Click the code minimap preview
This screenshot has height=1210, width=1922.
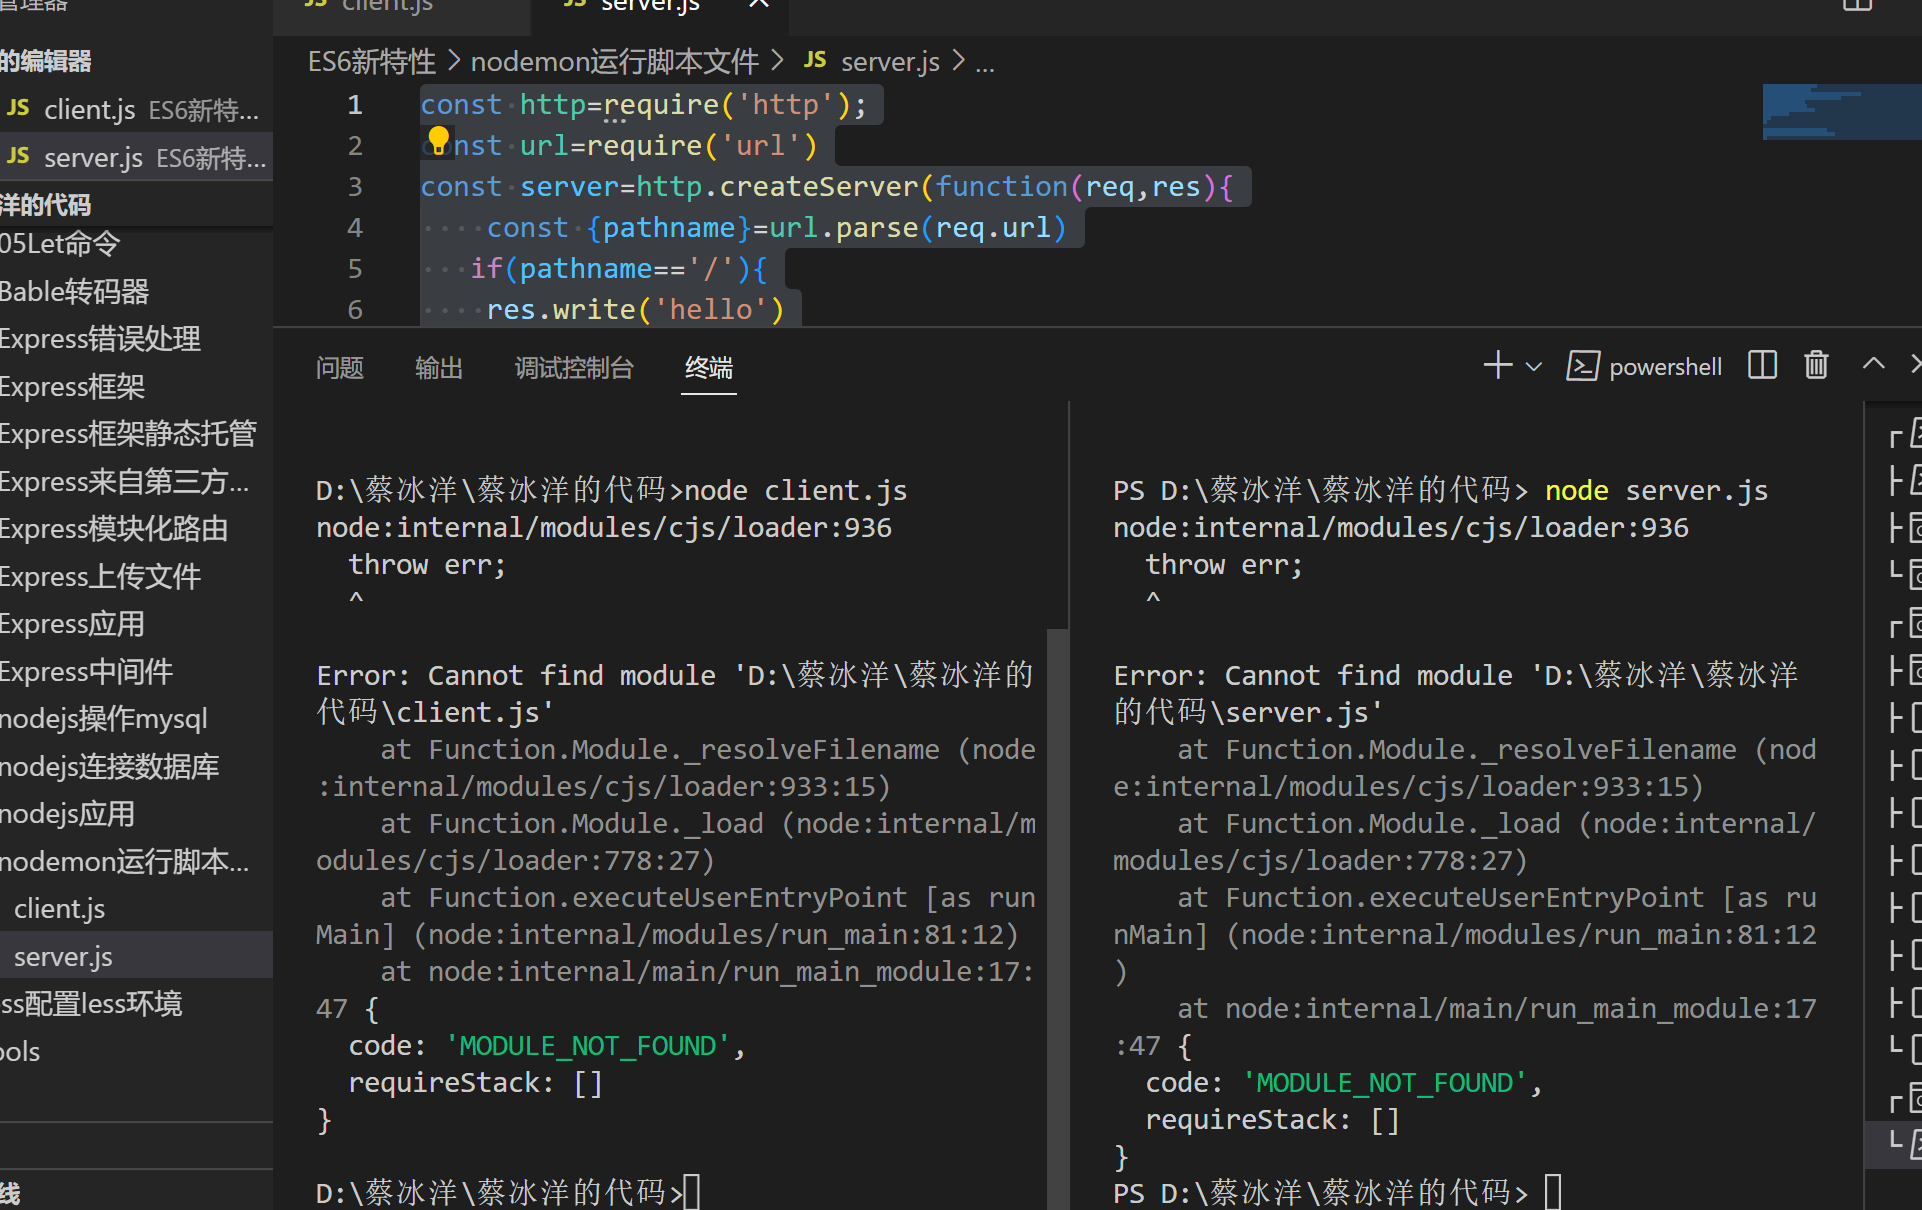(x=1841, y=112)
